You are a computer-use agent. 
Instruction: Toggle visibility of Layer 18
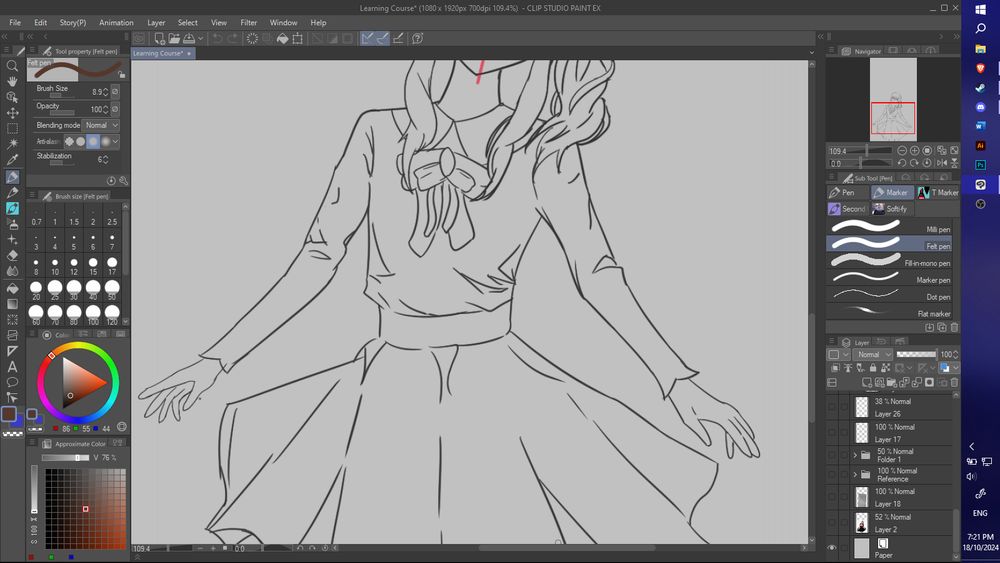[x=831, y=497]
